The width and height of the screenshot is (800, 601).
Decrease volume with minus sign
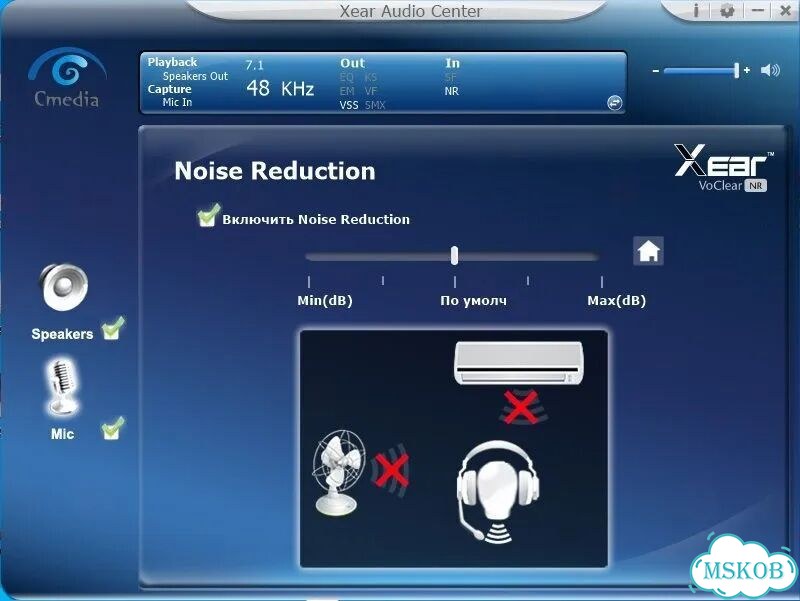click(656, 71)
